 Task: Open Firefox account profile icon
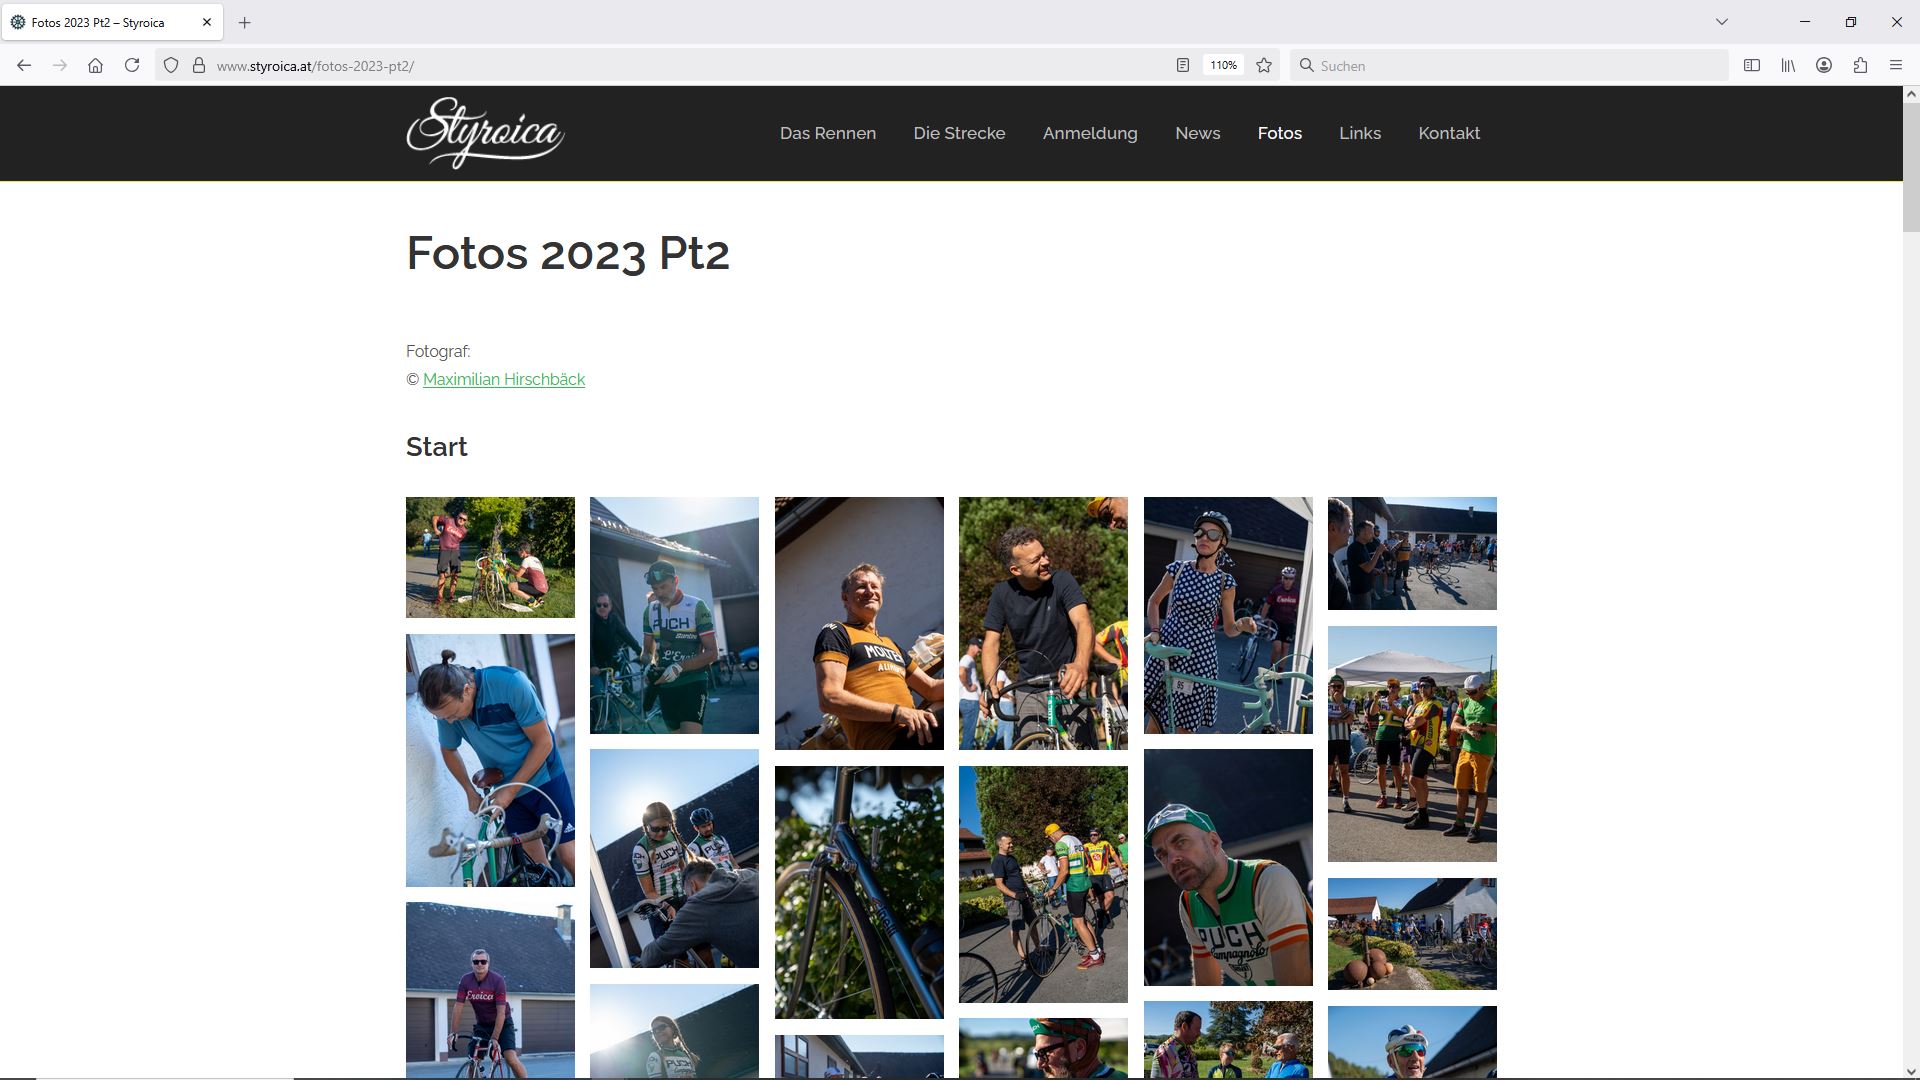click(1824, 65)
